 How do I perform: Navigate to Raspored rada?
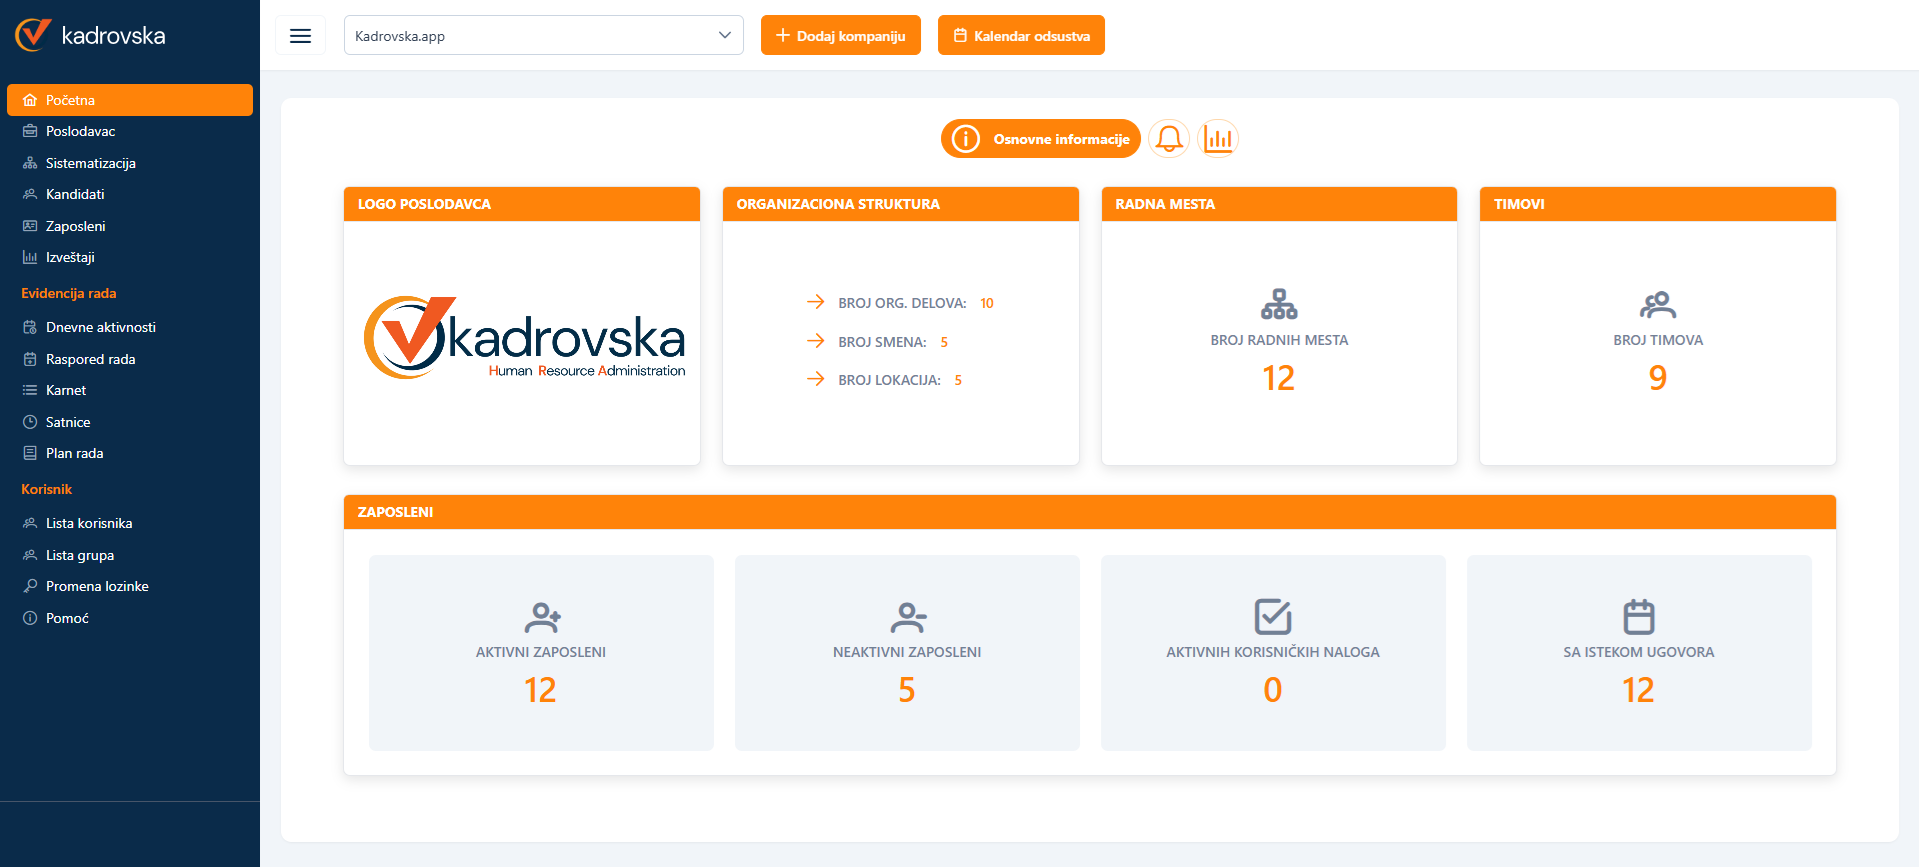(90, 359)
